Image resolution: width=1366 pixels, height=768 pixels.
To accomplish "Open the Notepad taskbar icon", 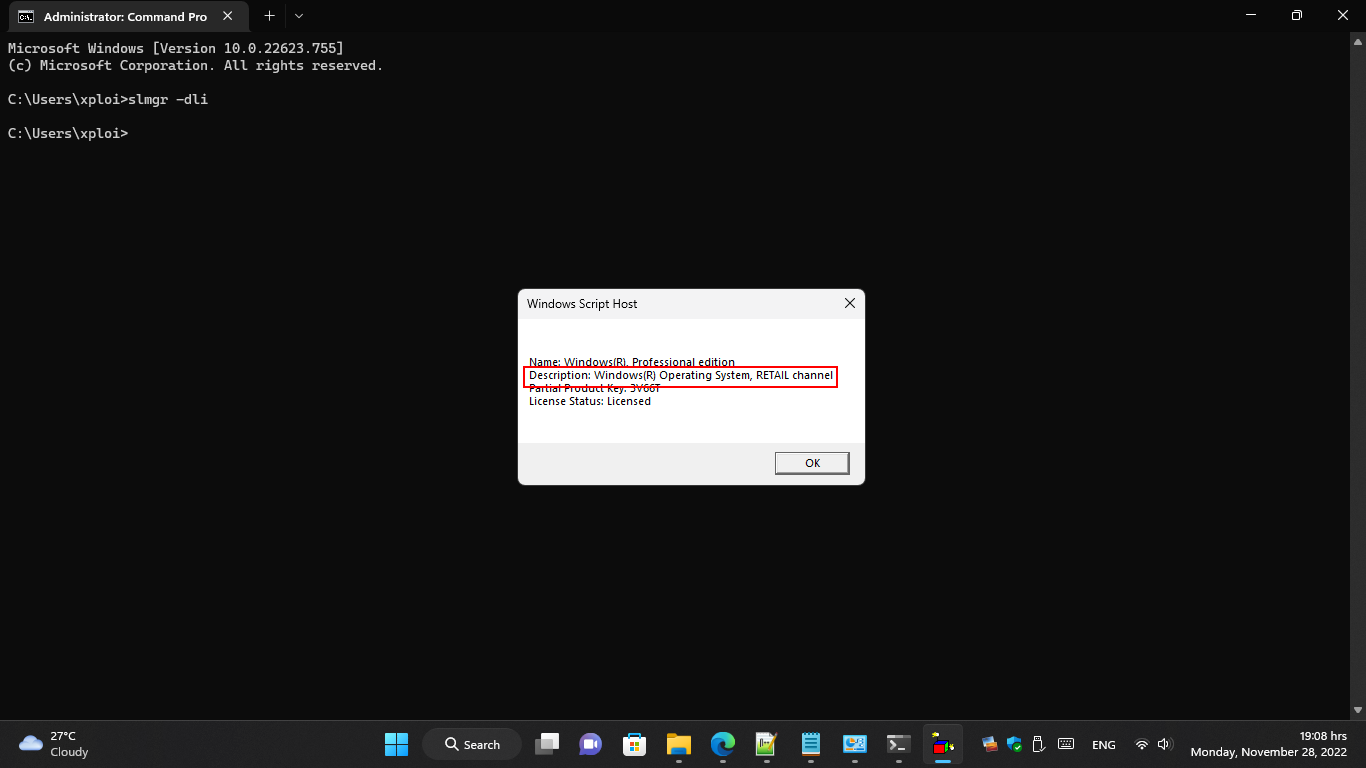I will tap(811, 744).
